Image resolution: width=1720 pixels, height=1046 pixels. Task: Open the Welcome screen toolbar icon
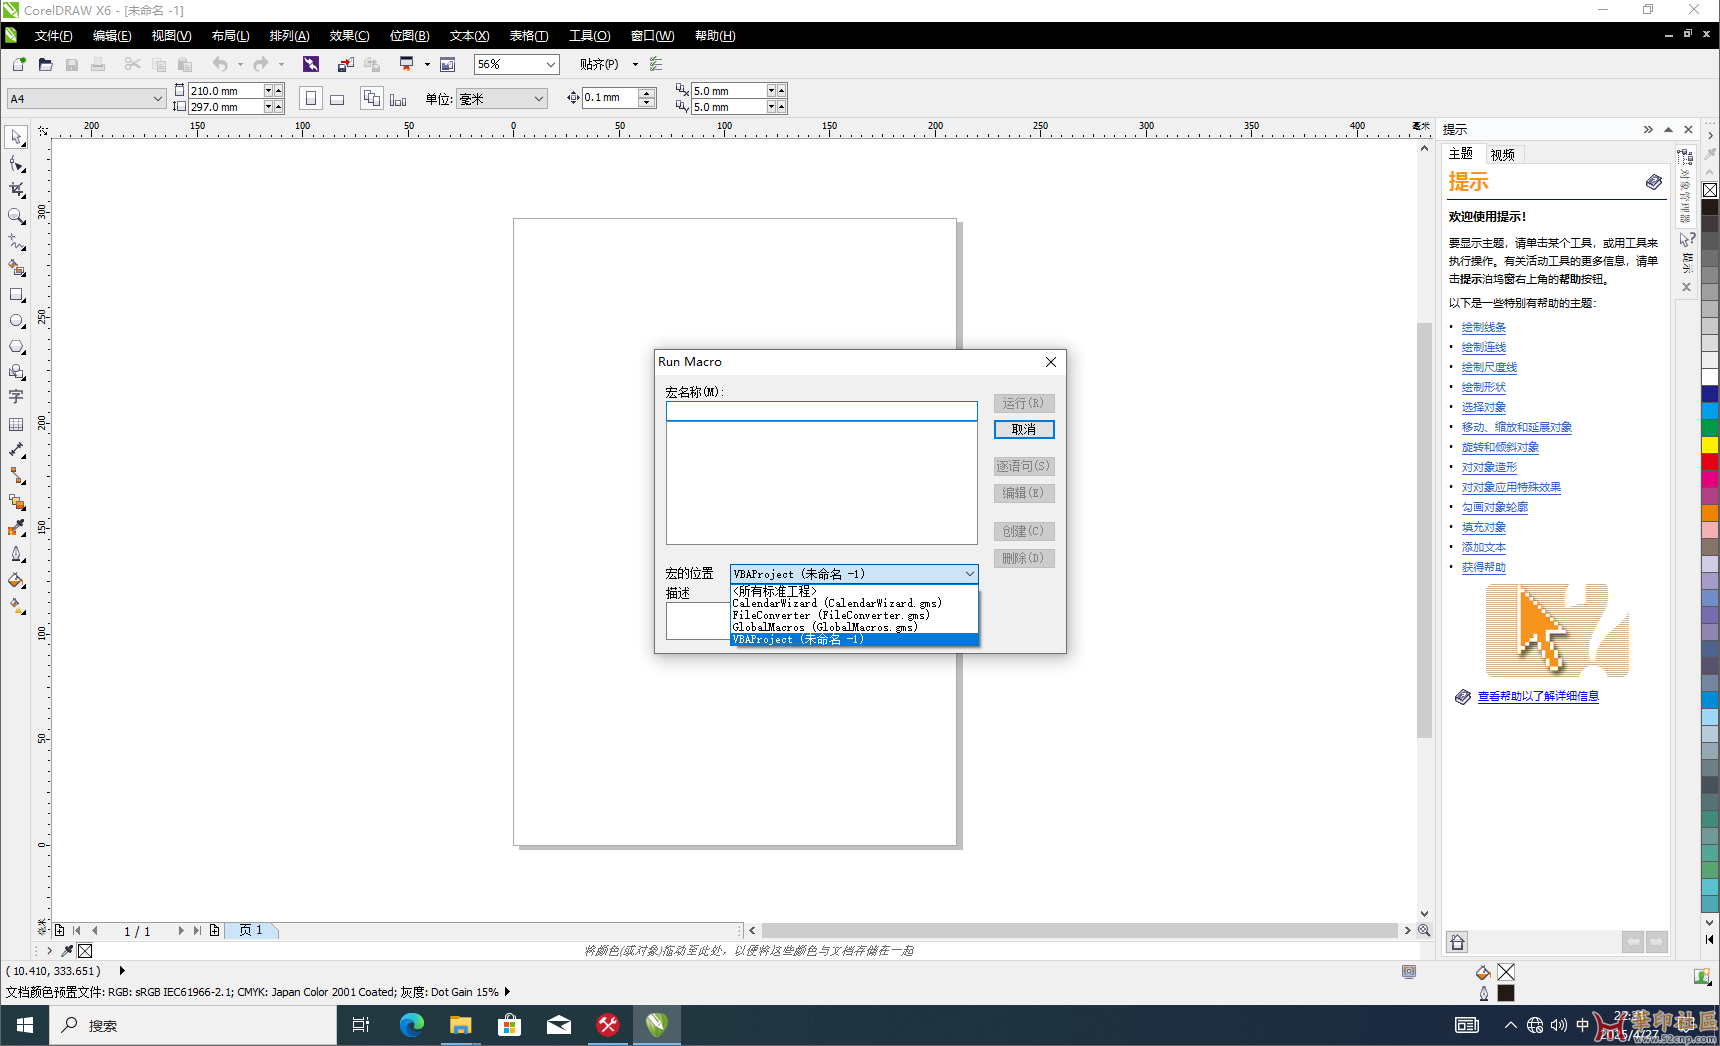448,64
